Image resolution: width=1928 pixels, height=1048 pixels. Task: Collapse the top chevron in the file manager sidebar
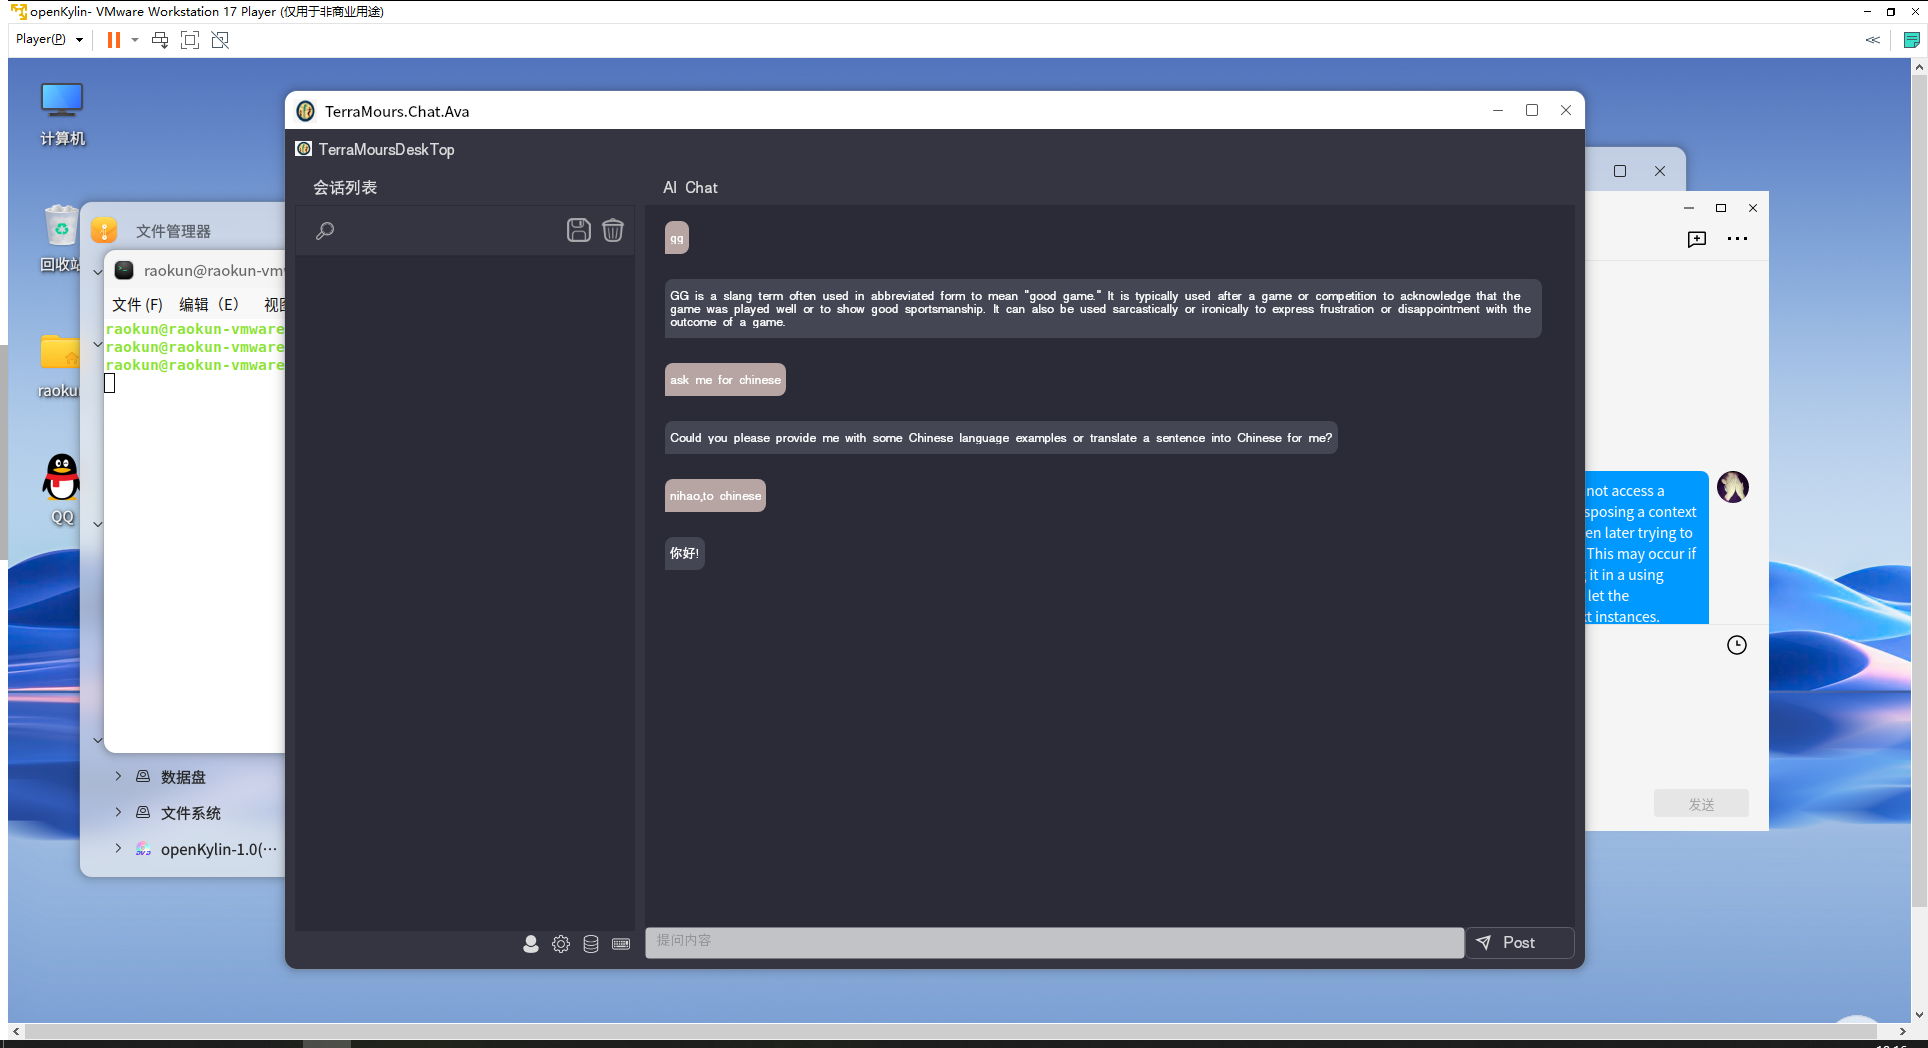(x=98, y=271)
